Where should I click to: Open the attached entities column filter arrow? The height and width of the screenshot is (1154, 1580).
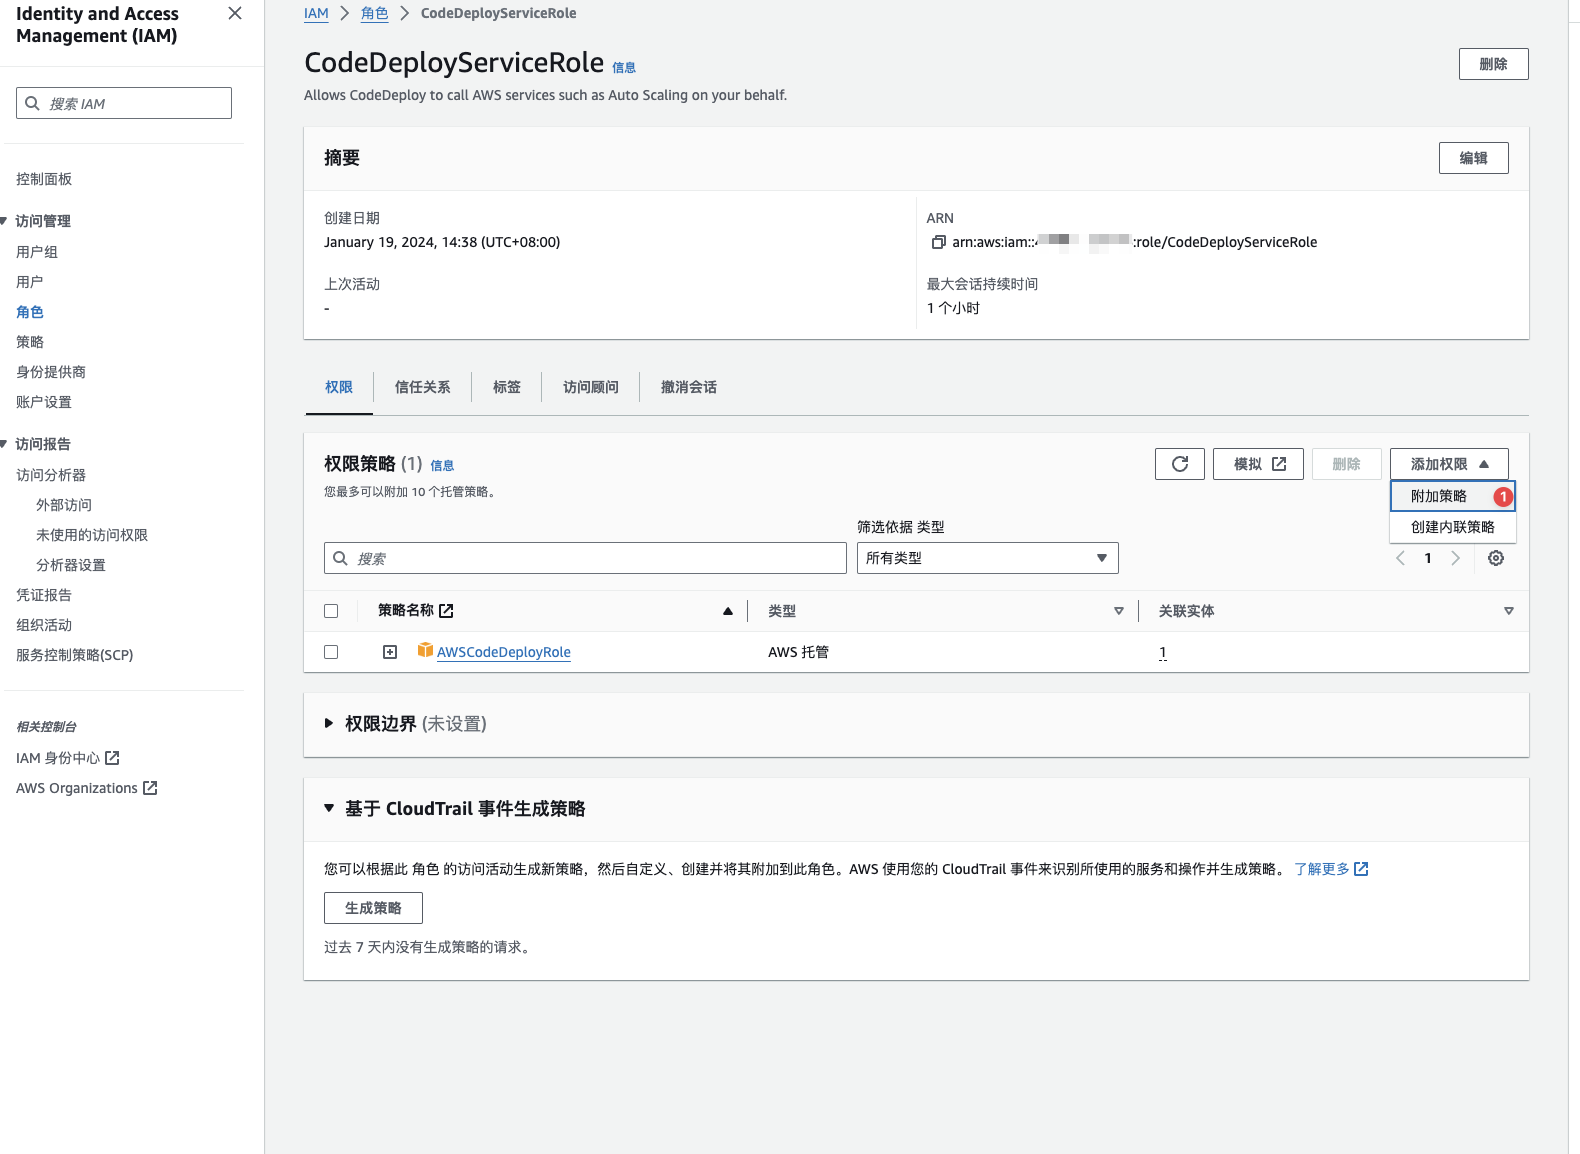pyautogui.click(x=1509, y=611)
